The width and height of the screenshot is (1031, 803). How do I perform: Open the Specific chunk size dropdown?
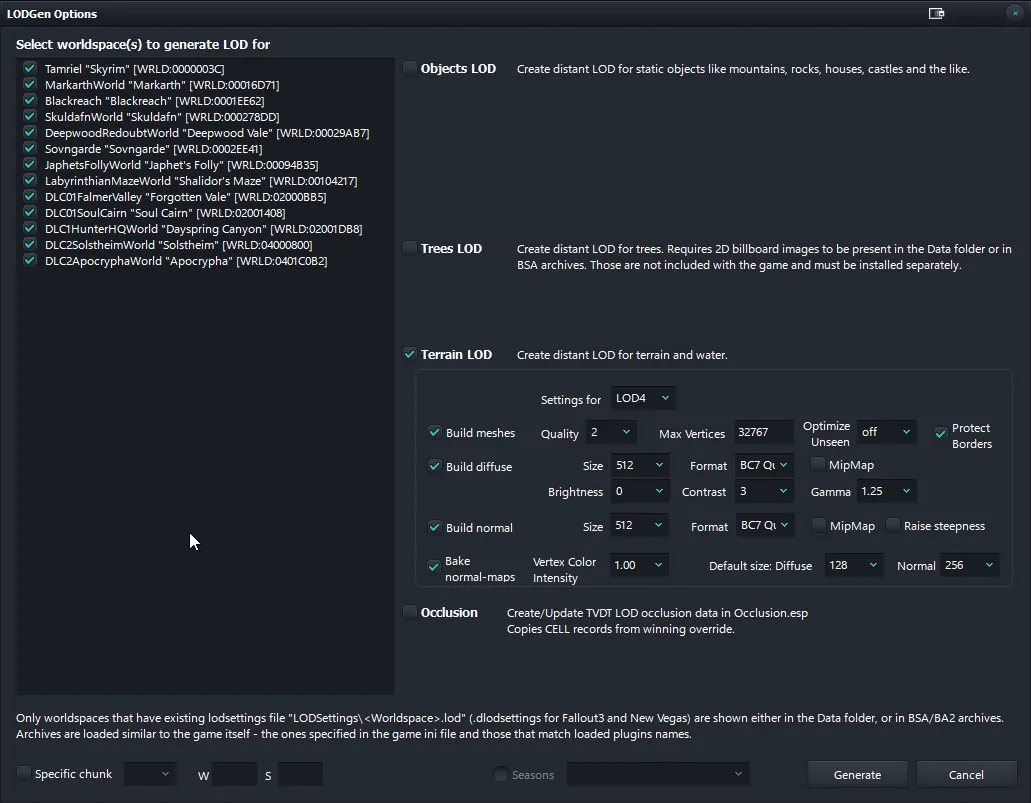(149, 774)
